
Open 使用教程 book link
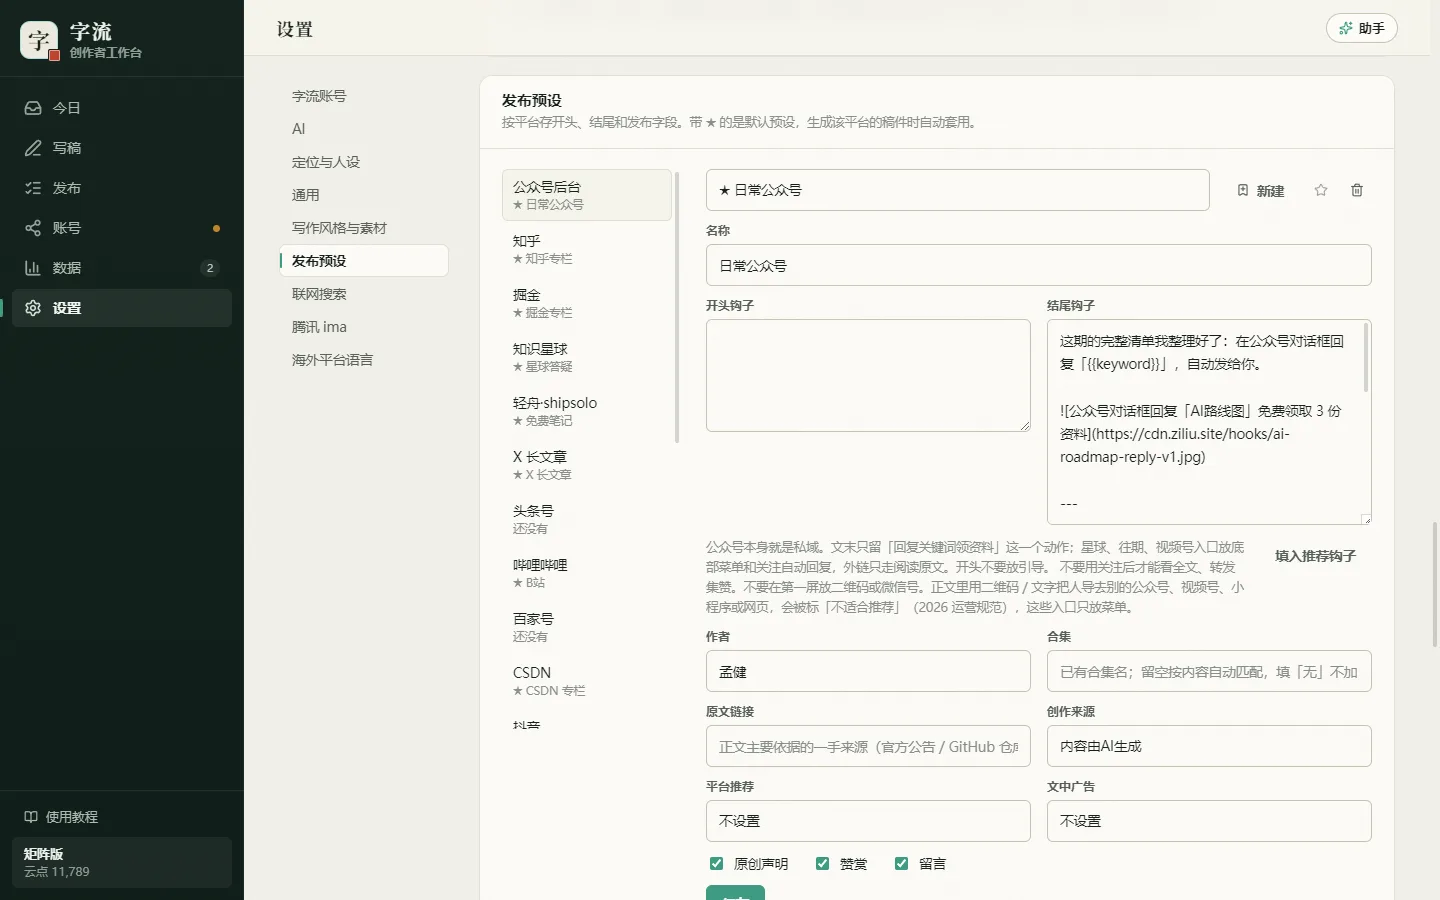(x=61, y=817)
